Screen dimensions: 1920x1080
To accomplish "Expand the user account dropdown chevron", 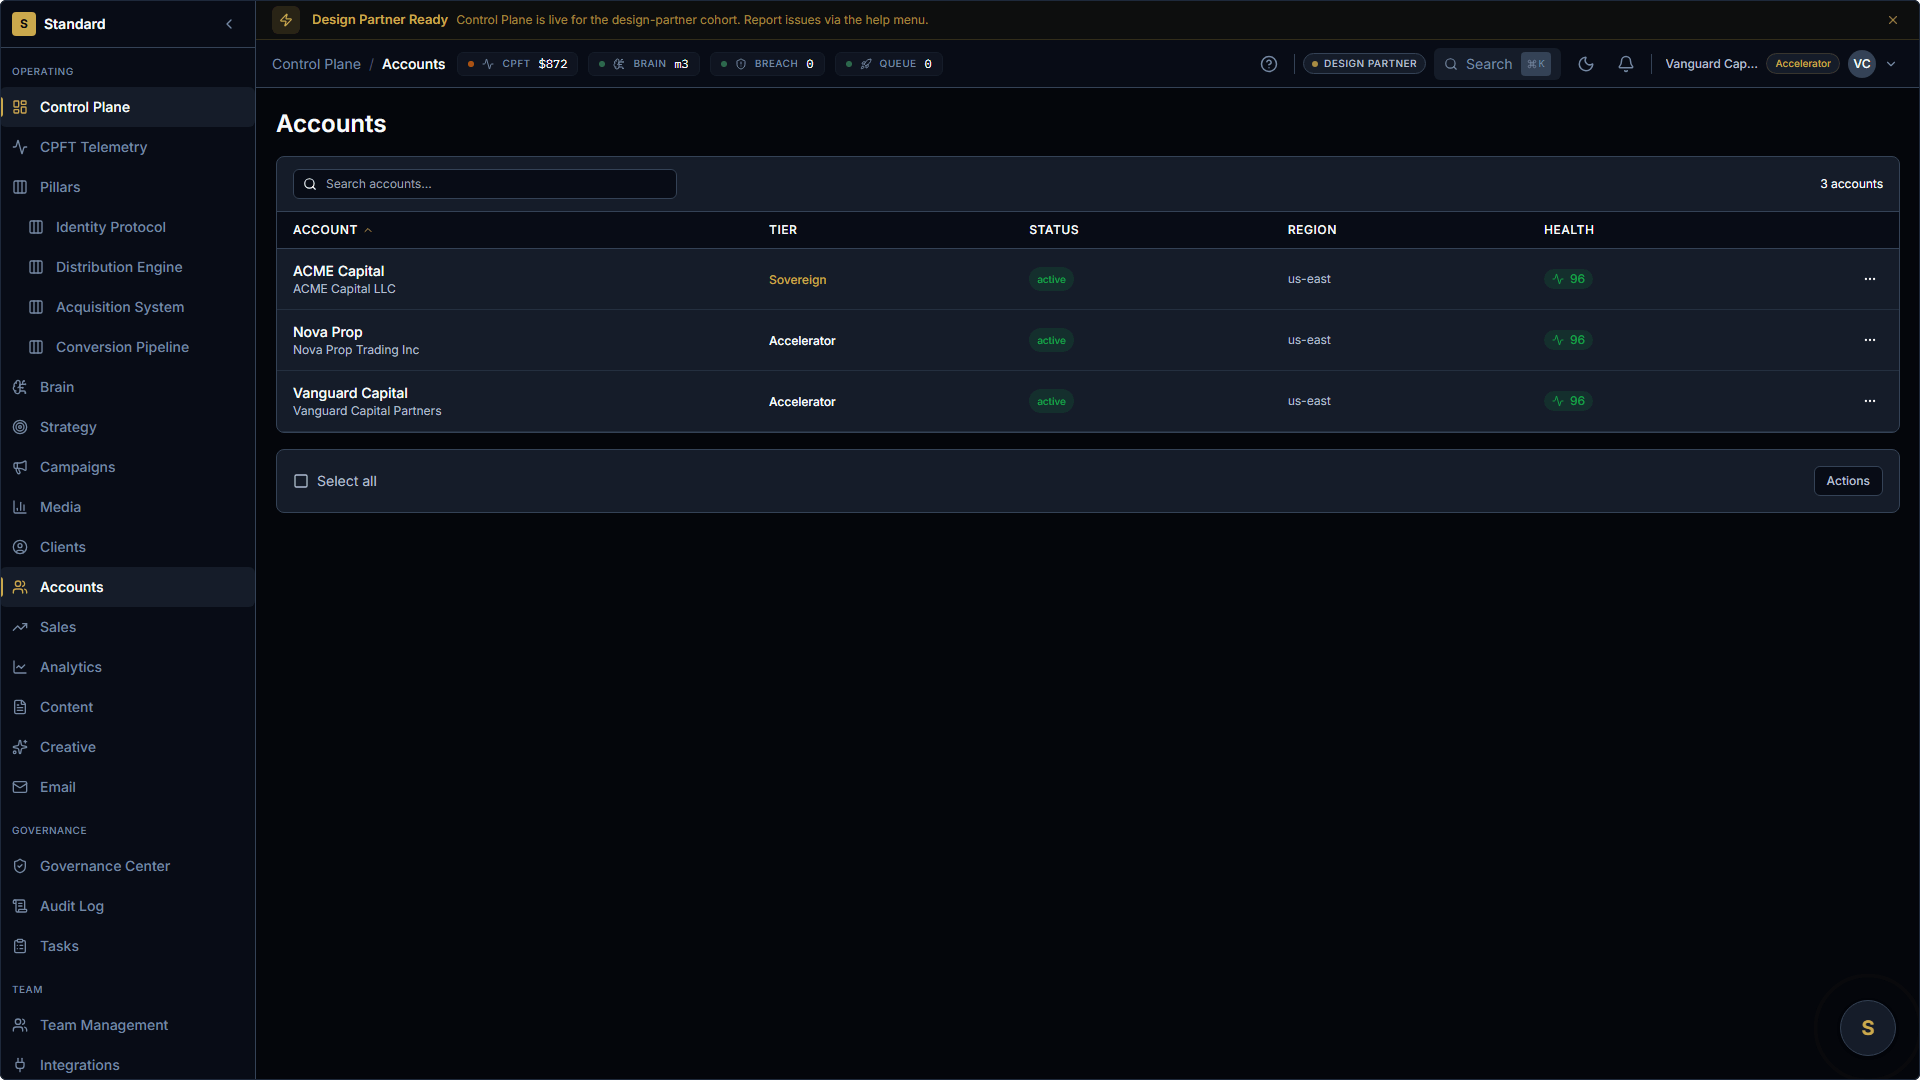I will [1891, 64].
